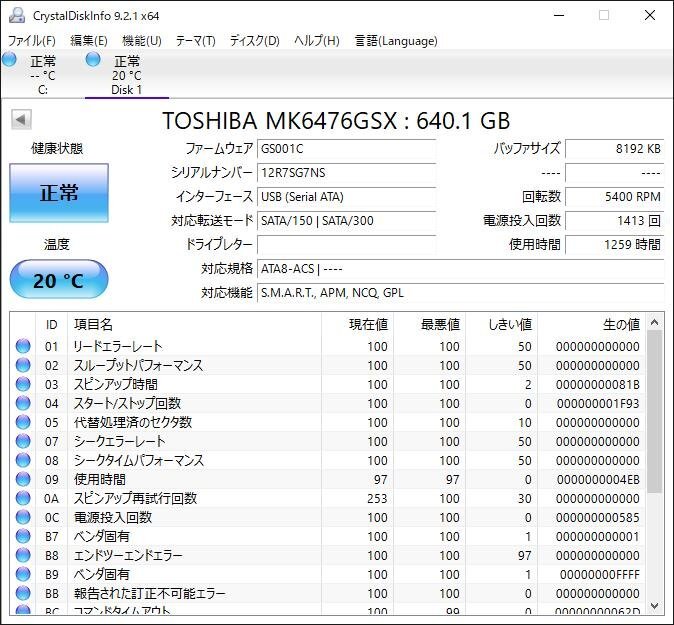
Task: Click status orb for リードエラーレート row
Action: (x=23, y=347)
